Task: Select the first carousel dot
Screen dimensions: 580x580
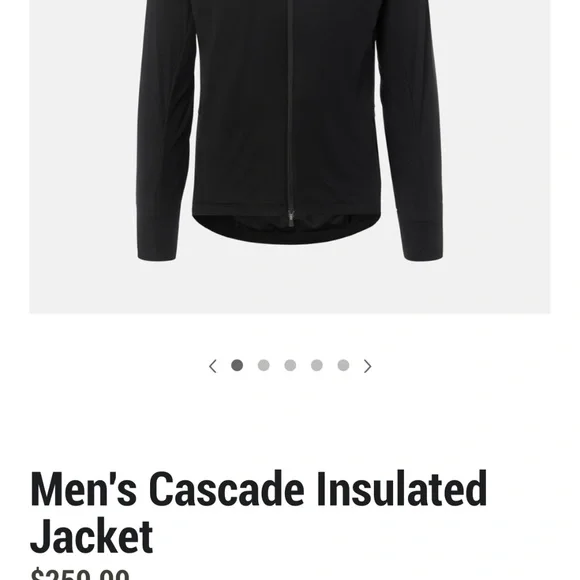Action: pyautogui.click(x=237, y=365)
